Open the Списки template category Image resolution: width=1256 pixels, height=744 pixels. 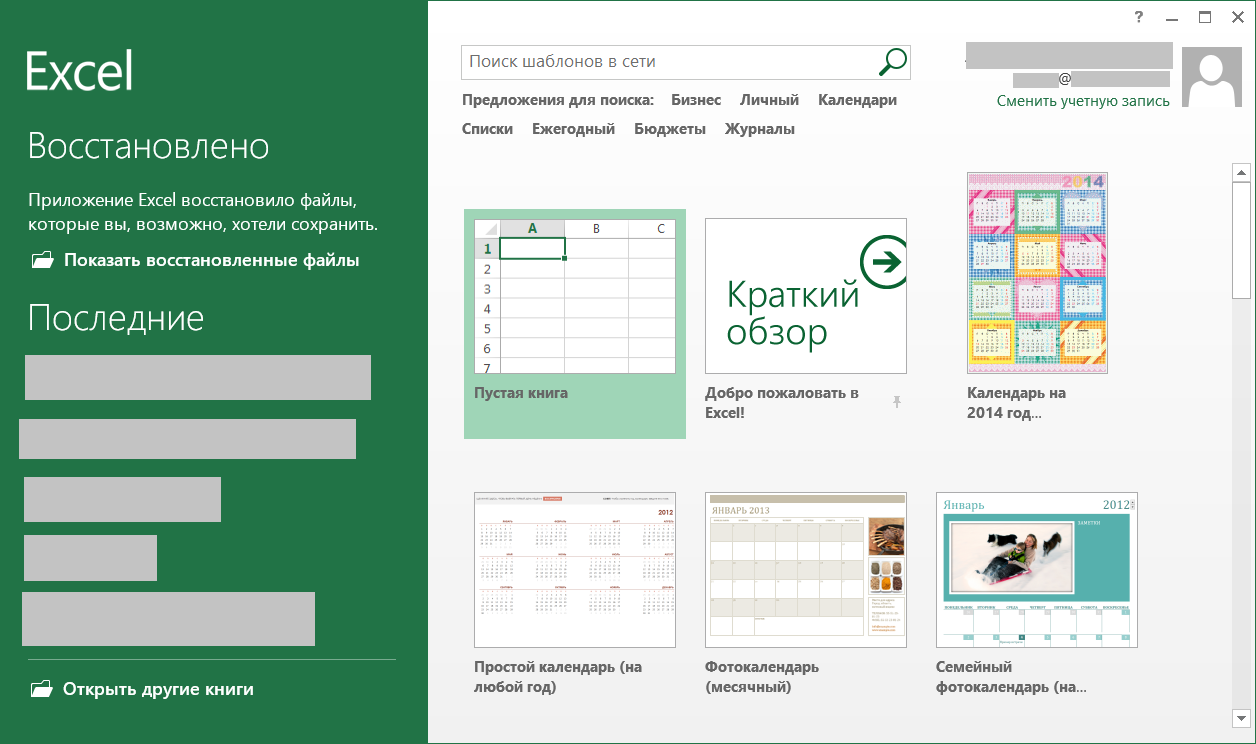[487, 129]
